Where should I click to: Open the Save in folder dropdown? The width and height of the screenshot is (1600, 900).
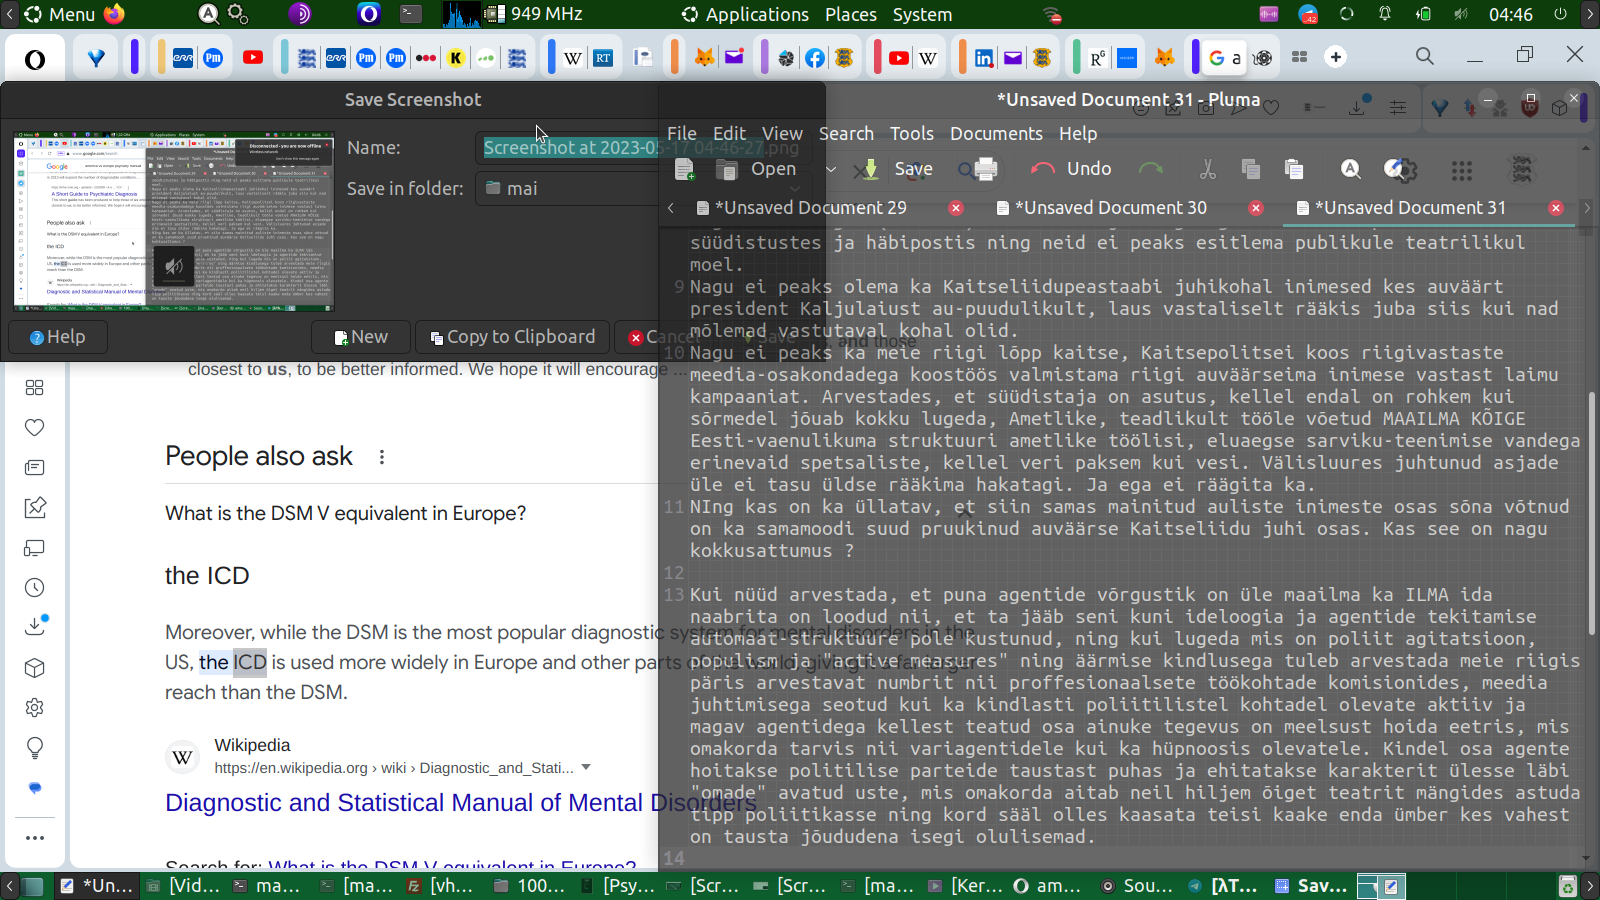566,188
